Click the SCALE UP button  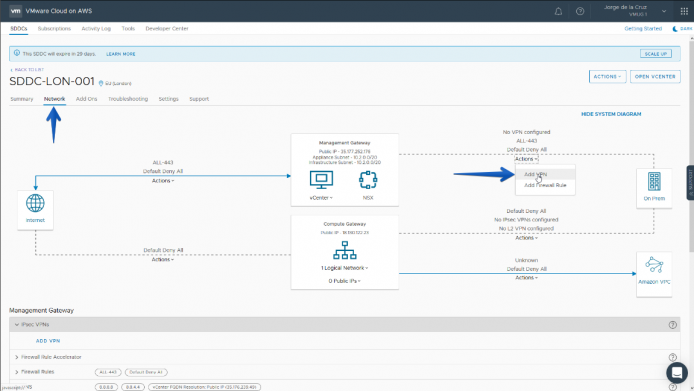click(x=655, y=54)
